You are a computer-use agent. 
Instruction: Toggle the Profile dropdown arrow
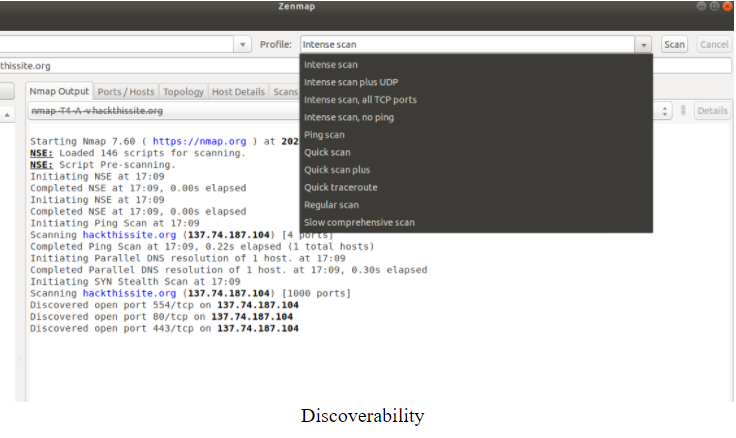(x=644, y=45)
